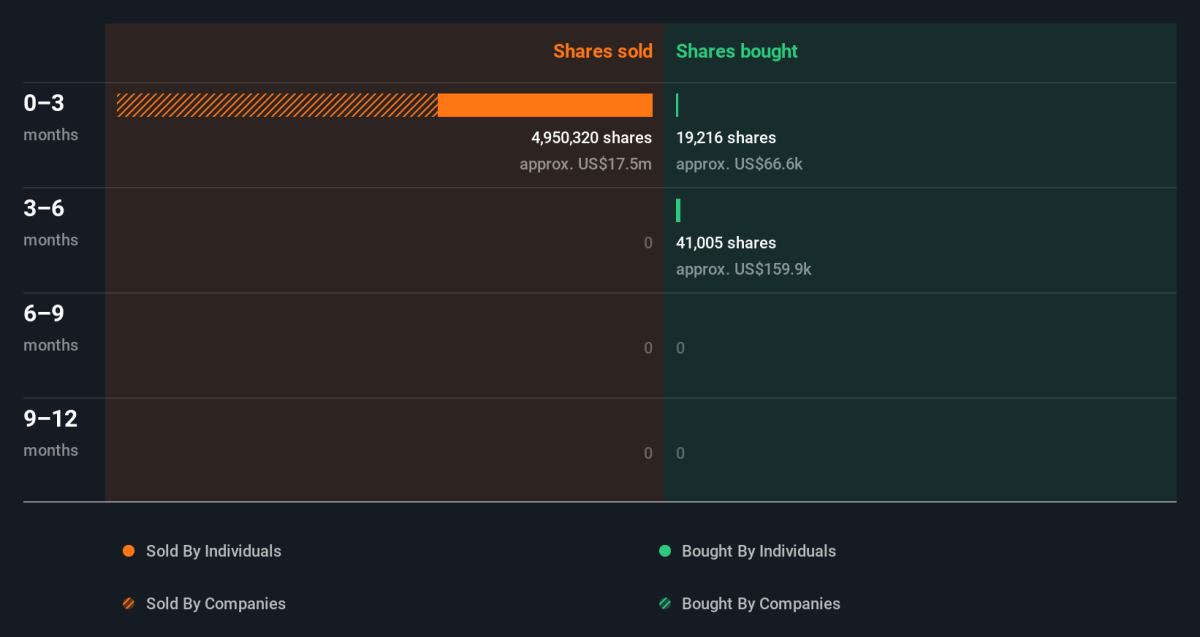Select the 3–6 months row label
1200x637 pixels.
pyautogui.click(x=51, y=222)
